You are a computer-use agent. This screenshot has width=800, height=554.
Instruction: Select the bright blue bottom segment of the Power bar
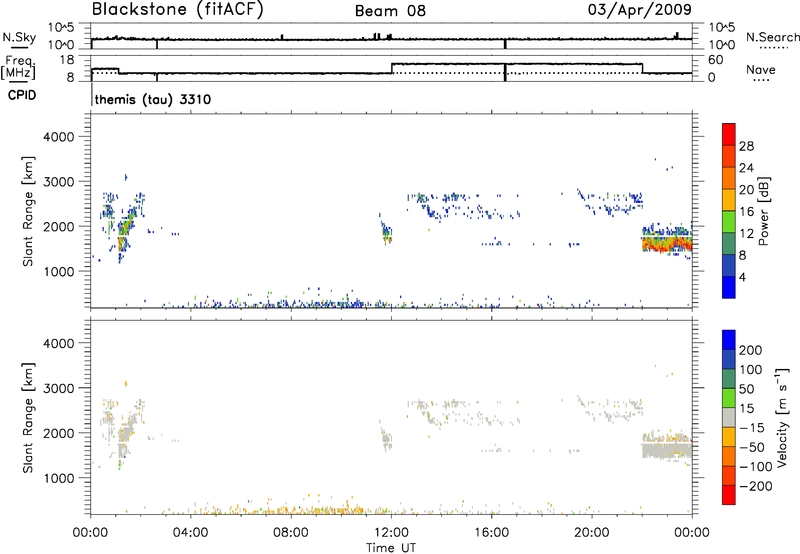[x=729, y=287]
